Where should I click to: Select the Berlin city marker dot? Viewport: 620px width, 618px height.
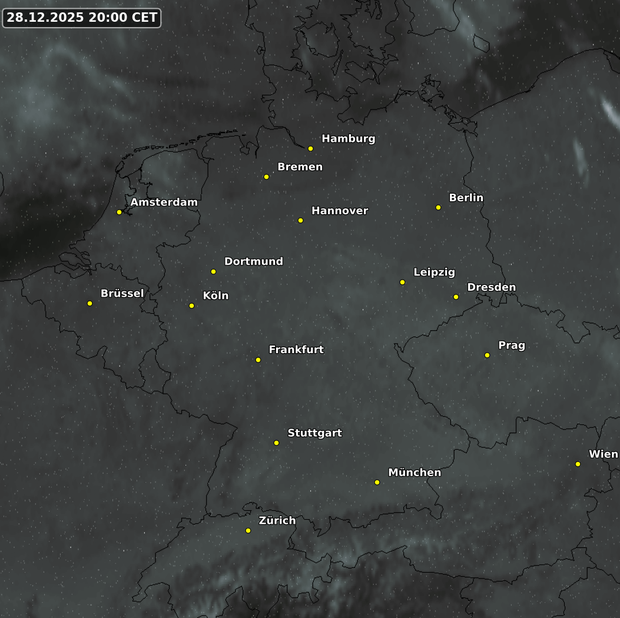[438, 208]
